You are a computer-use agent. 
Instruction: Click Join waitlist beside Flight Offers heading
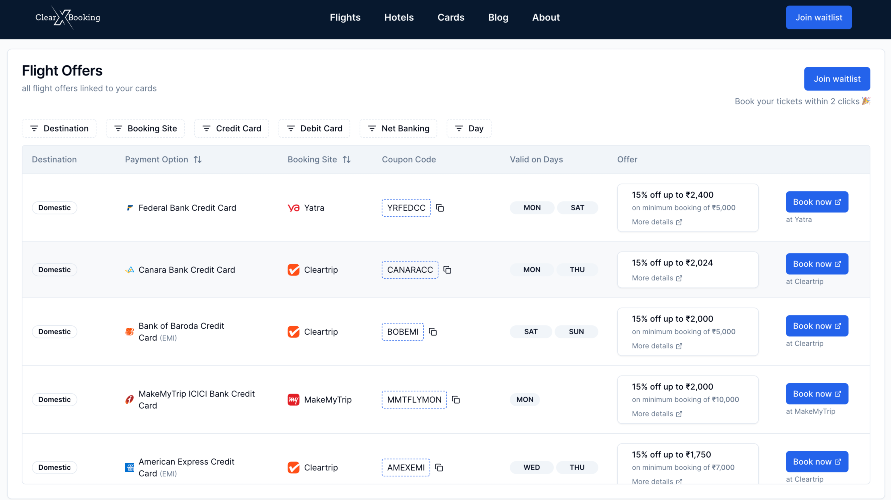click(837, 79)
